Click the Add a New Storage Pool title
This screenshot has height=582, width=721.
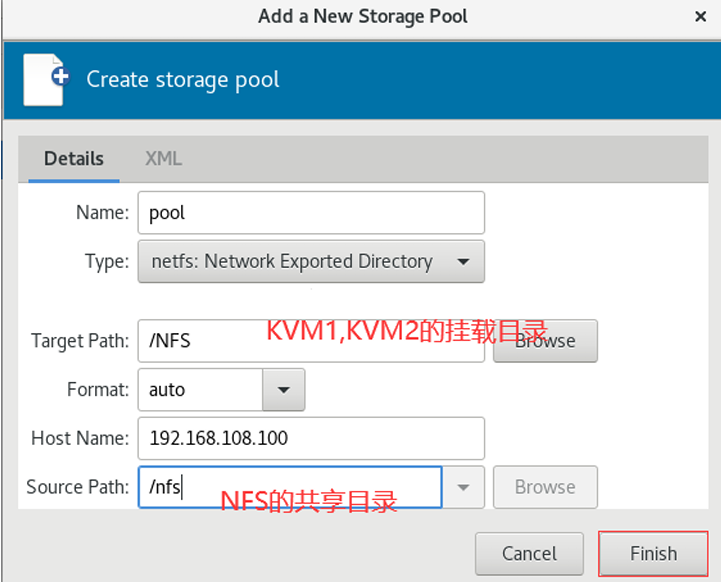click(363, 17)
